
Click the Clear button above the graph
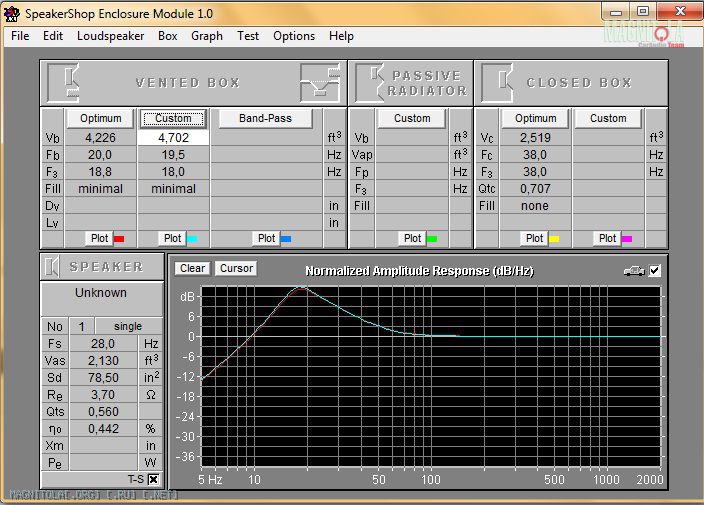pos(193,268)
